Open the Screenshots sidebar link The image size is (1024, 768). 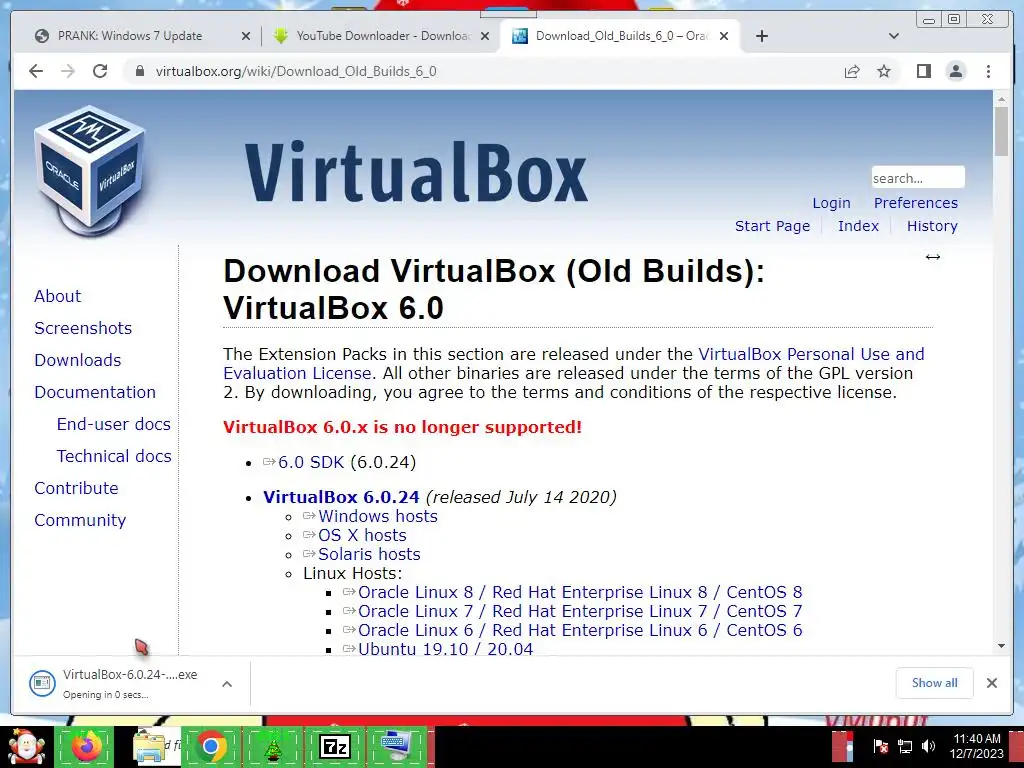click(83, 328)
